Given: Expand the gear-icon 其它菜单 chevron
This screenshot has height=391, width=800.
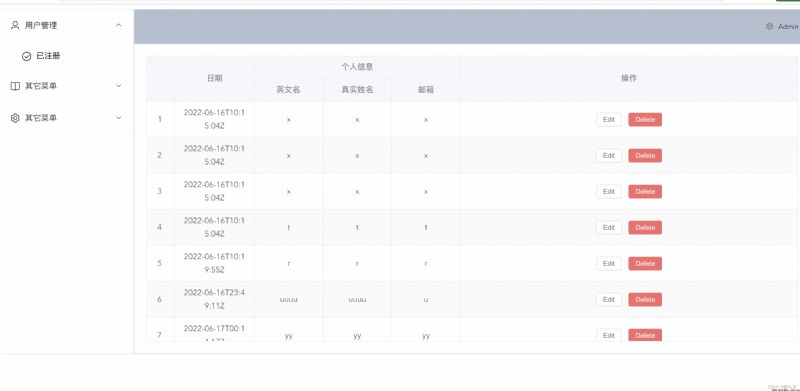Looking at the screenshot, I should pyautogui.click(x=118, y=118).
